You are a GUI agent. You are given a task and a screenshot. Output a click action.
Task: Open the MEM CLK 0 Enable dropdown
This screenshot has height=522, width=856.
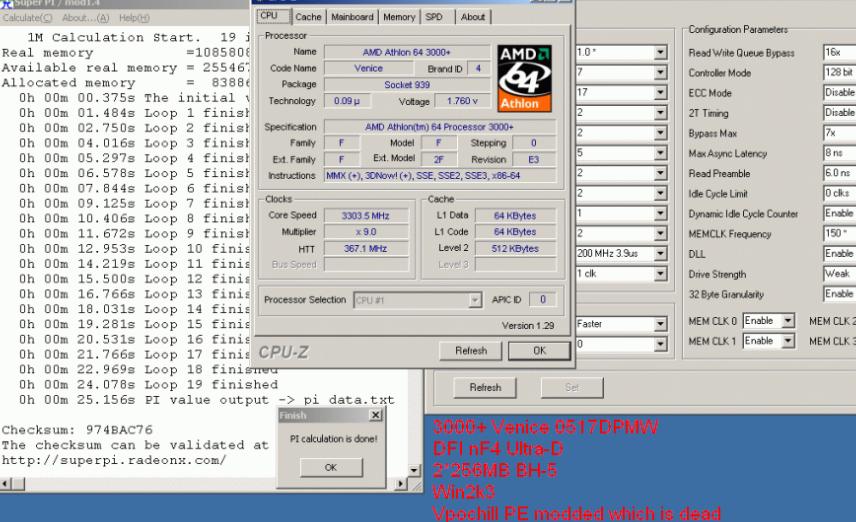pos(788,321)
